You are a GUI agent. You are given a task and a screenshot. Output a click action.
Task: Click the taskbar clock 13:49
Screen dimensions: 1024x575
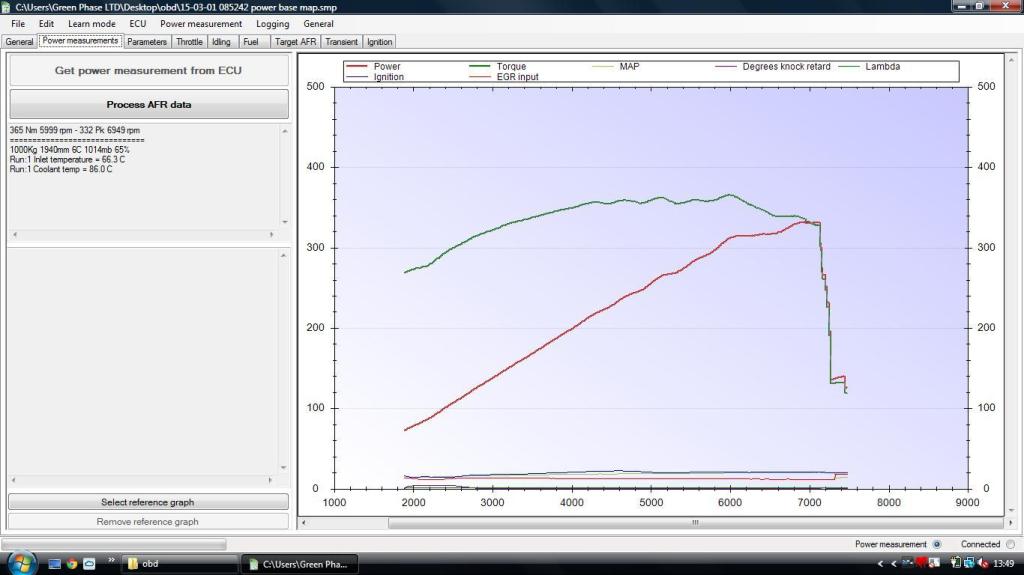tap(1003, 563)
